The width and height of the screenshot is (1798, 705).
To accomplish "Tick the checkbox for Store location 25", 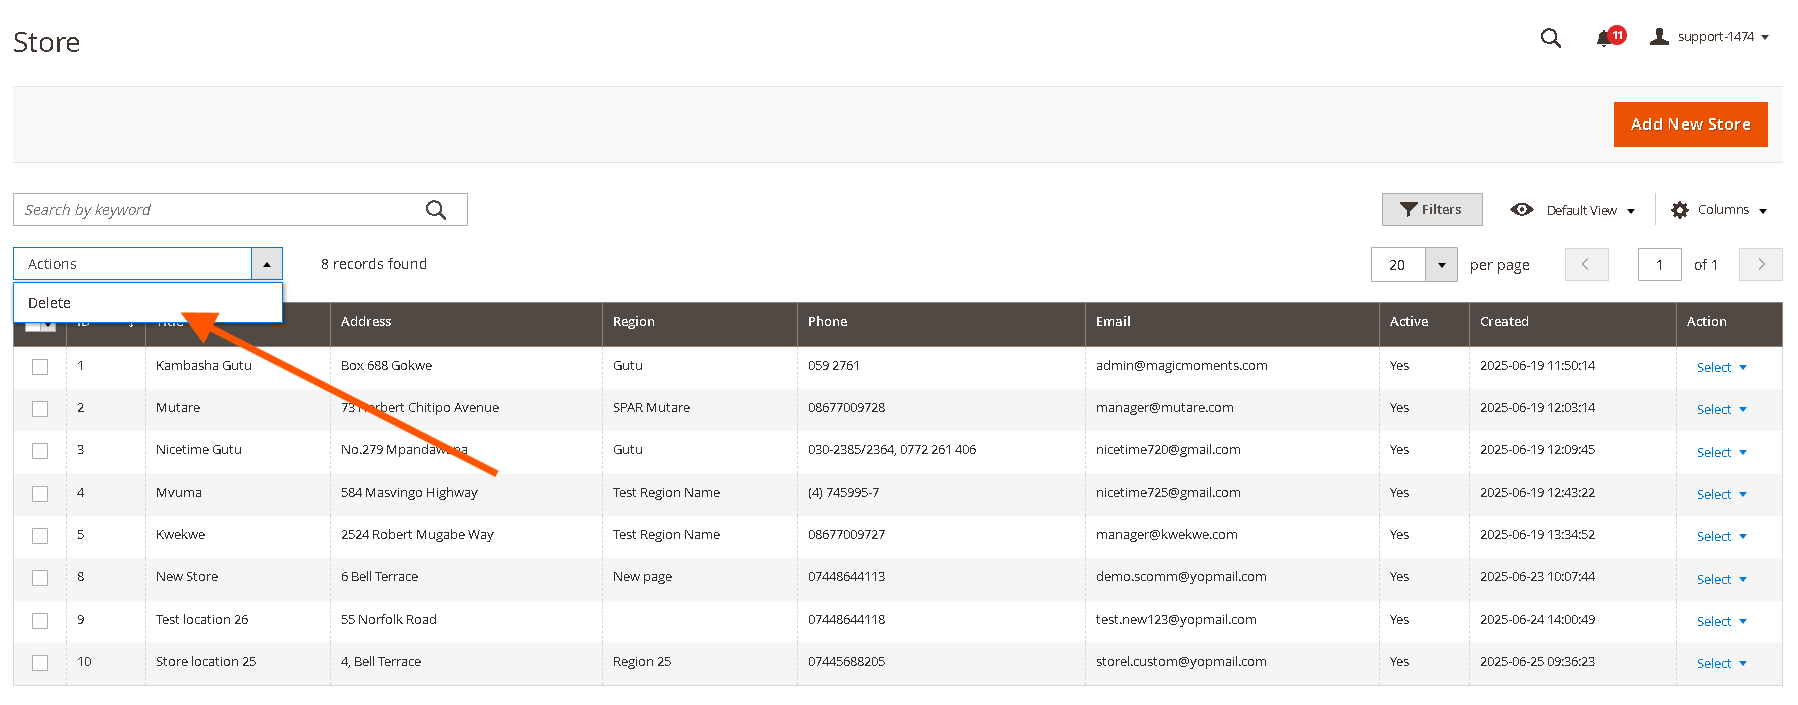I will click(x=40, y=663).
